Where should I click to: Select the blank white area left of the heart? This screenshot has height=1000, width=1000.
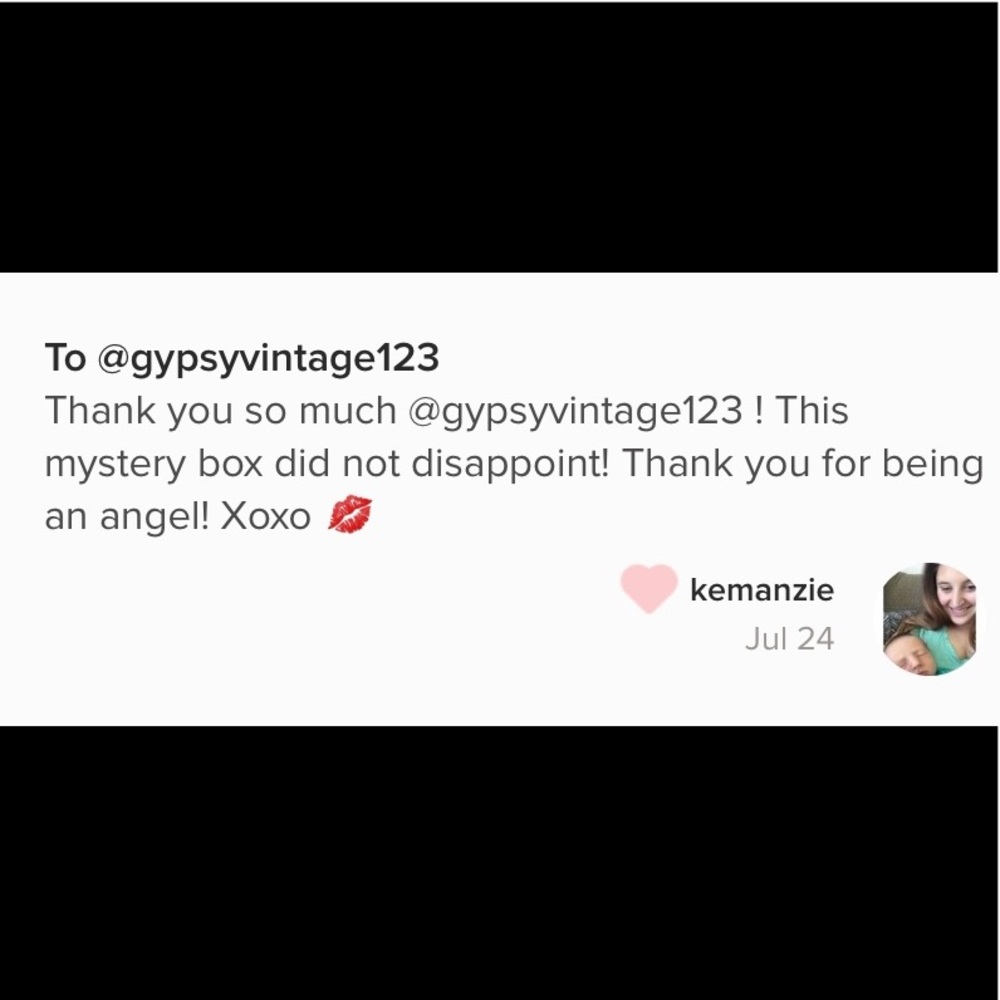pyautogui.click(x=319, y=612)
